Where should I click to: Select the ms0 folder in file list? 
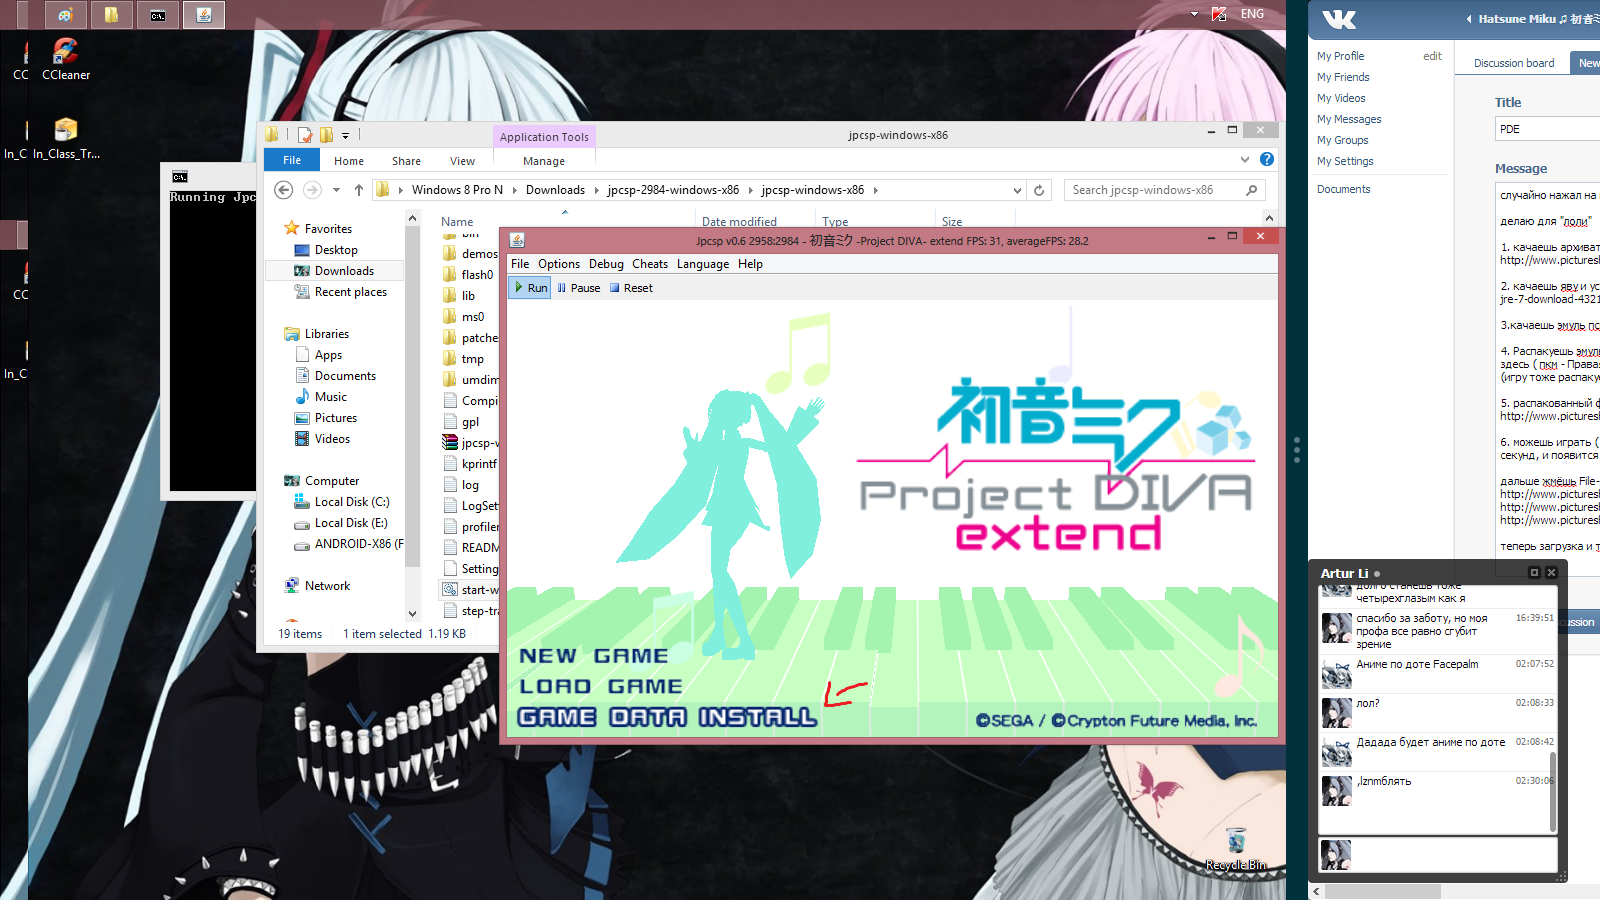pyautogui.click(x=472, y=317)
